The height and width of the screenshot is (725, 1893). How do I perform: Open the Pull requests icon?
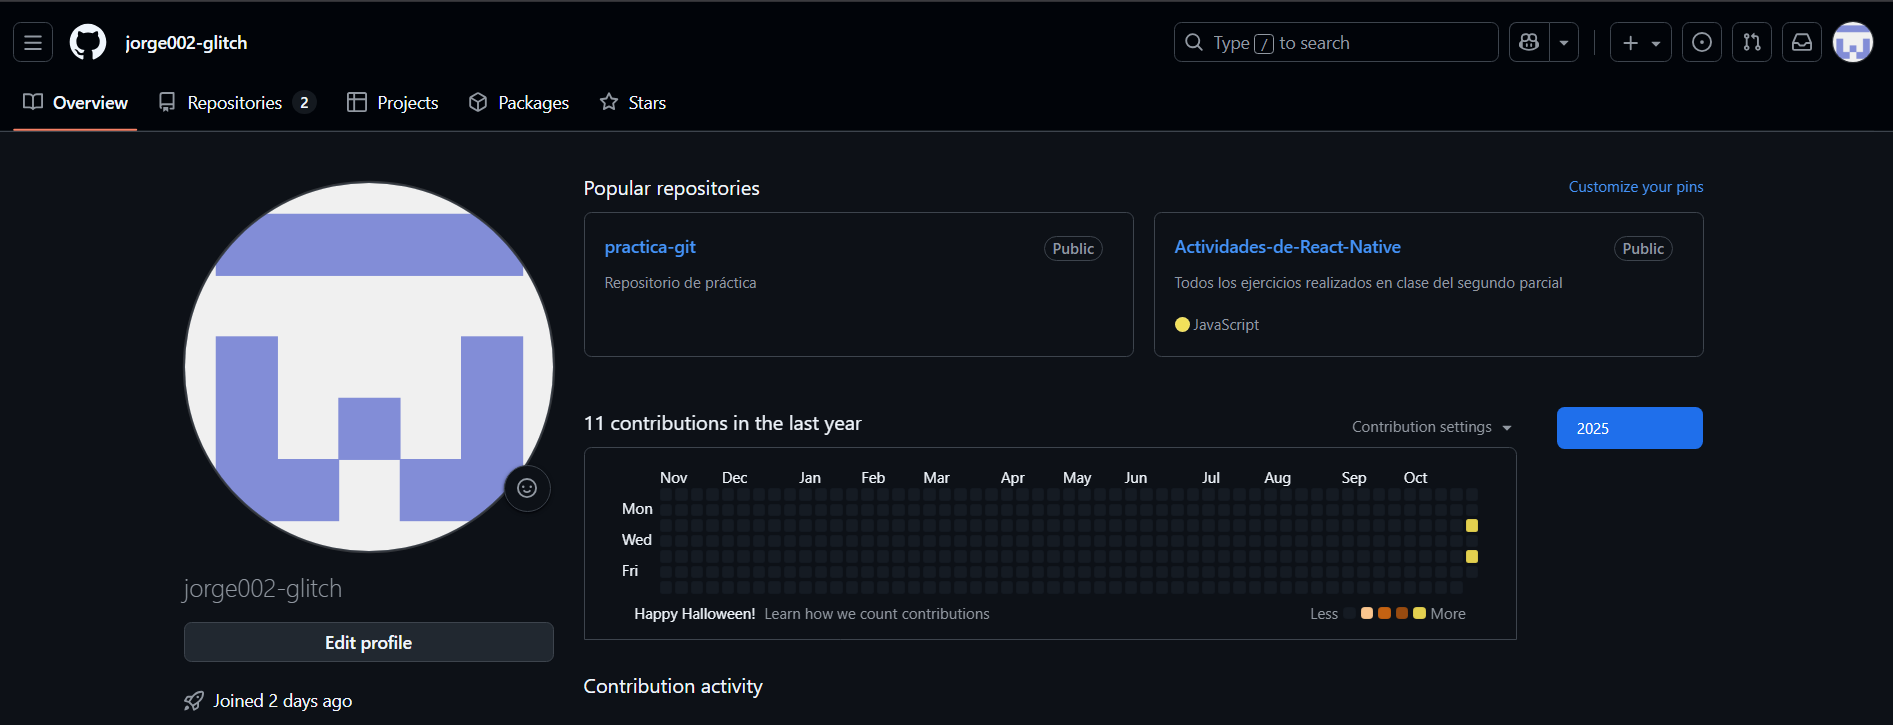point(1752,43)
